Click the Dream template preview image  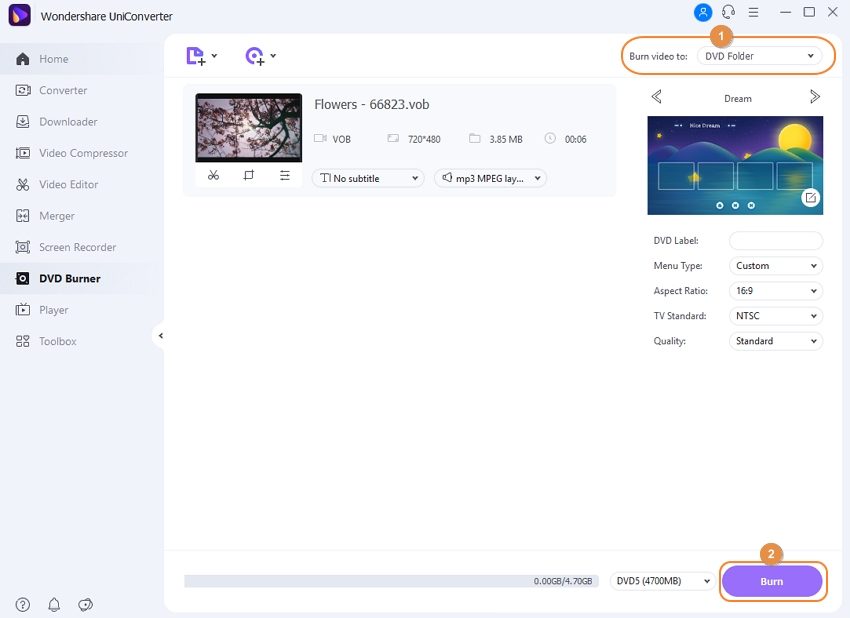[735, 165]
